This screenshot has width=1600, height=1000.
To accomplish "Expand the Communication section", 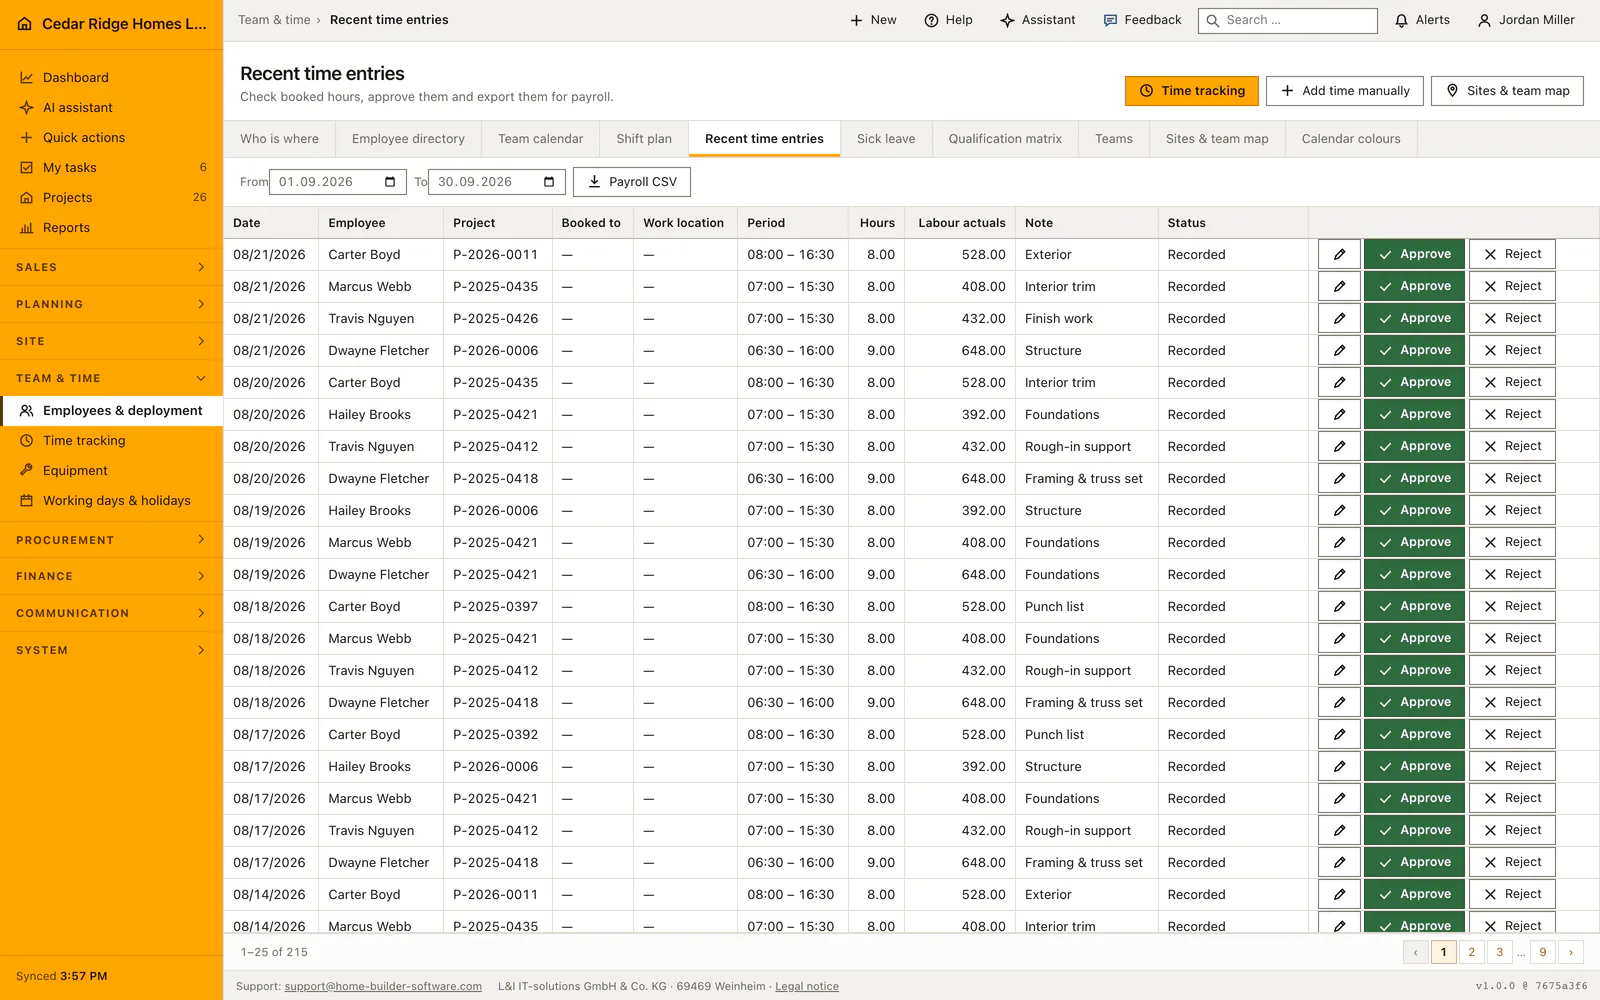I will point(111,613).
